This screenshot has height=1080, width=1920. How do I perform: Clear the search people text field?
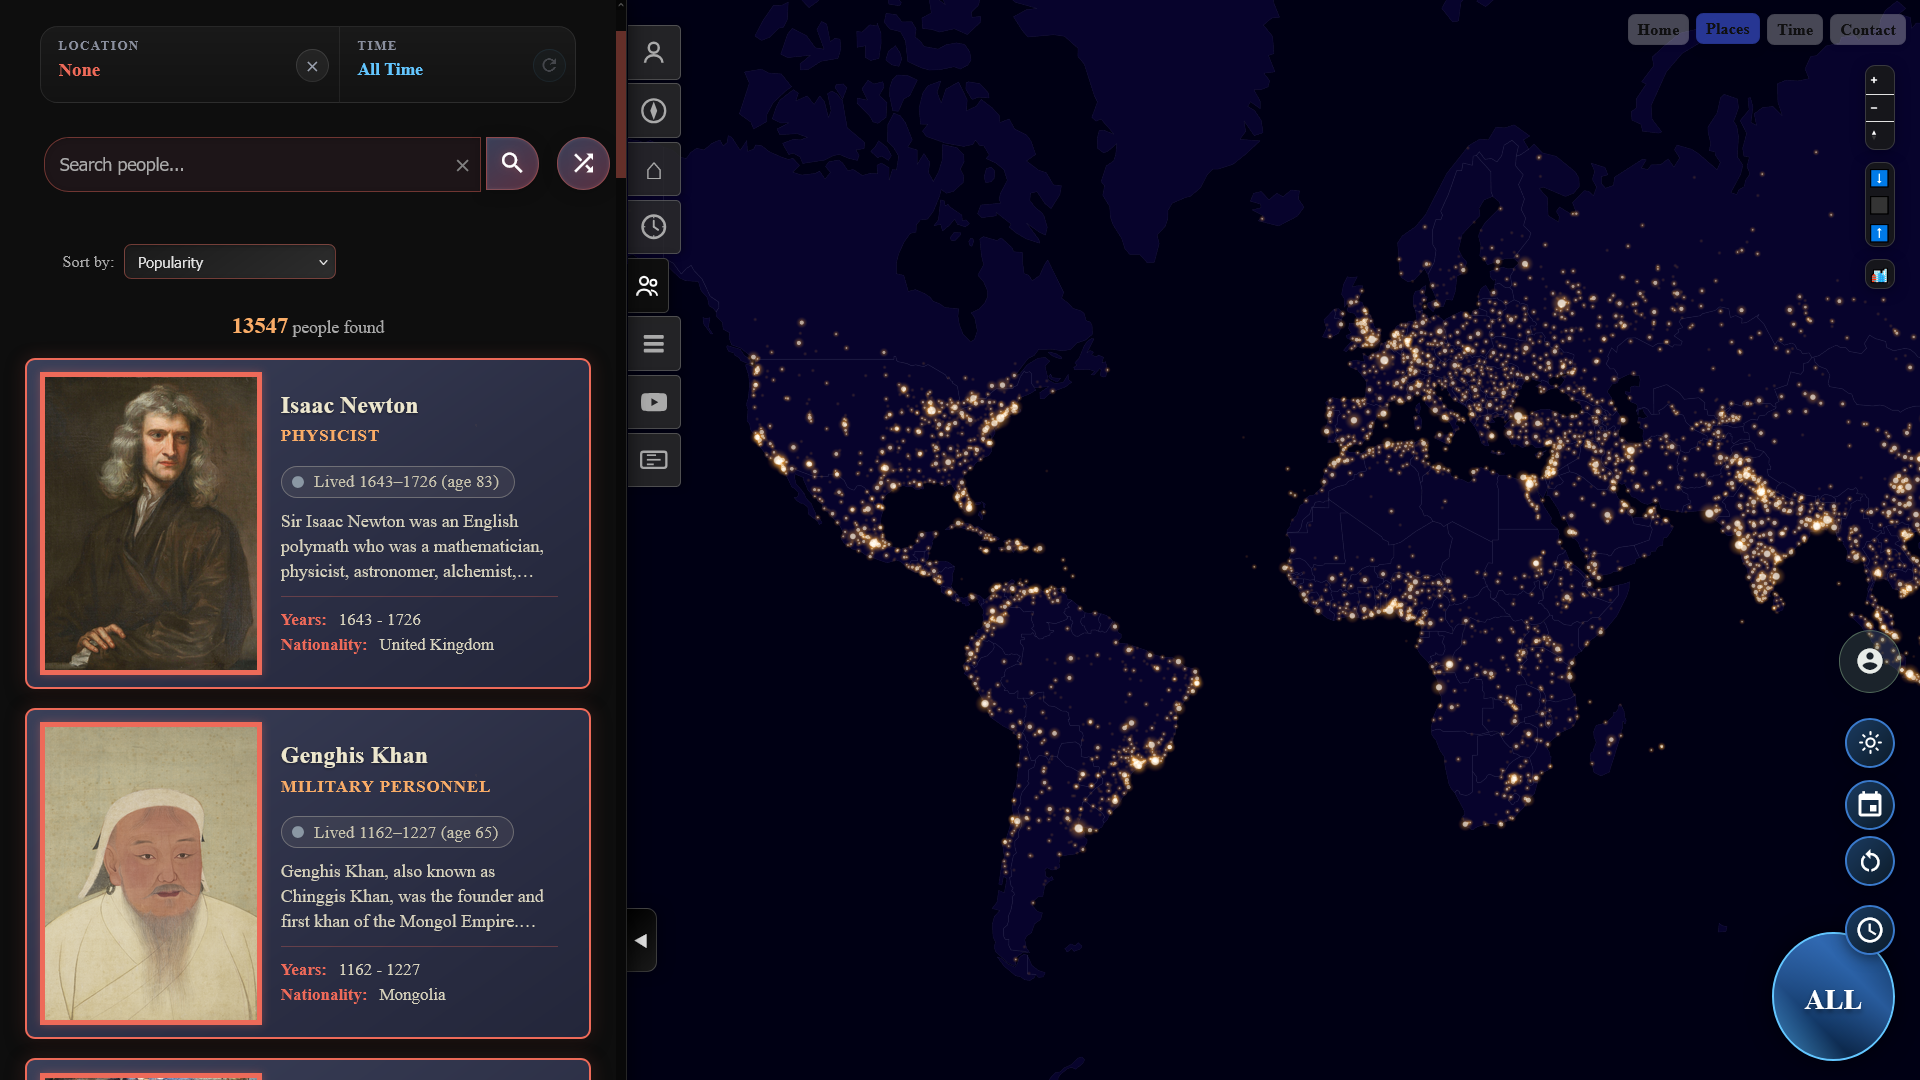point(462,165)
